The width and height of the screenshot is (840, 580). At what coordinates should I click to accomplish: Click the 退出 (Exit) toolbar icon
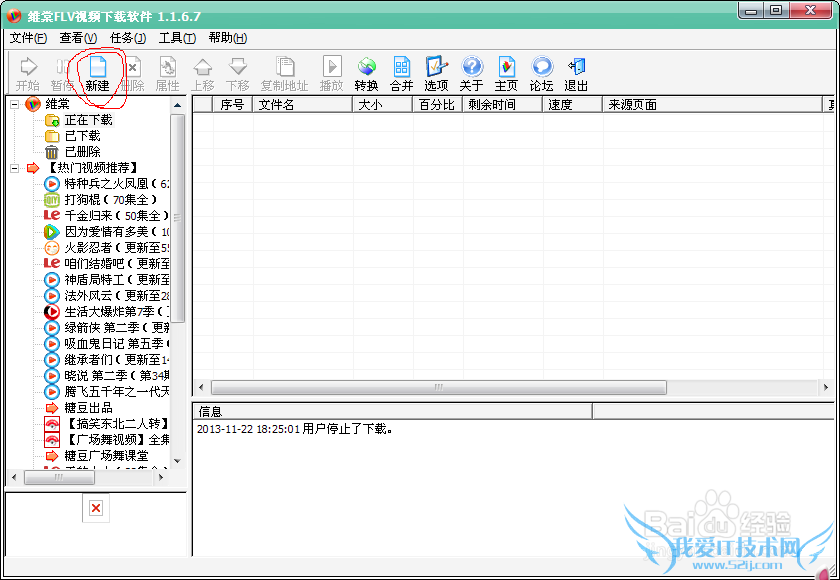[576, 73]
